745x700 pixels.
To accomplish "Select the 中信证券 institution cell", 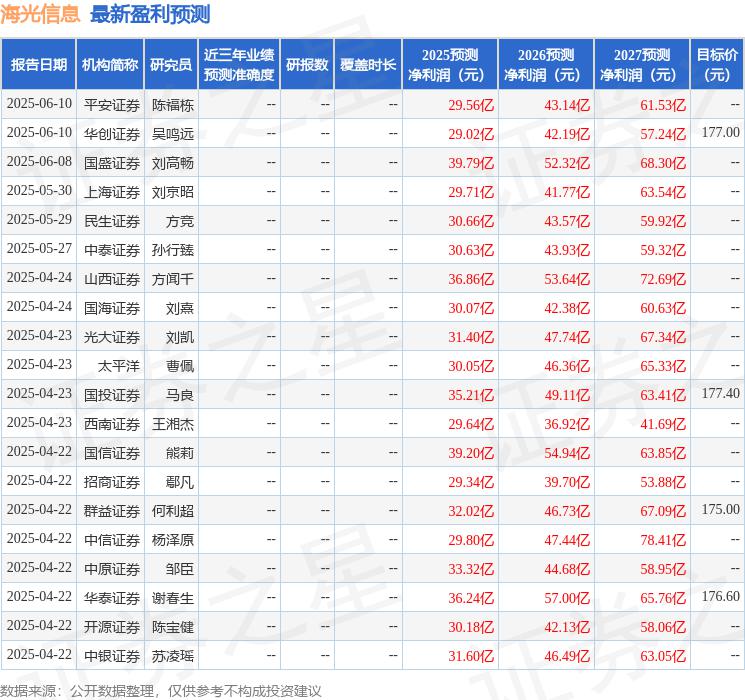I will pos(112,540).
